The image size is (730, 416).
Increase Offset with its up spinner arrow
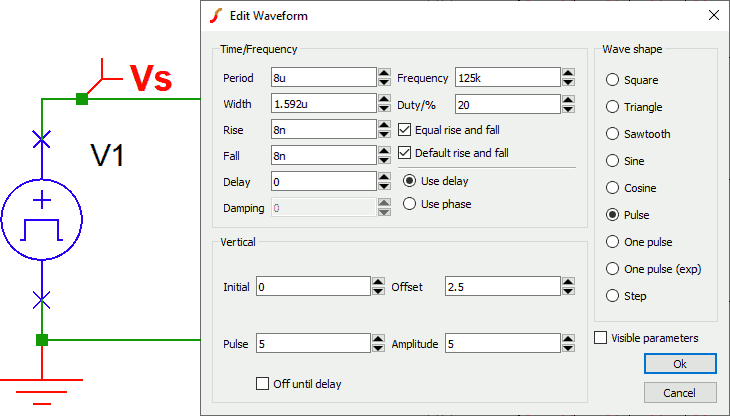coord(568,282)
